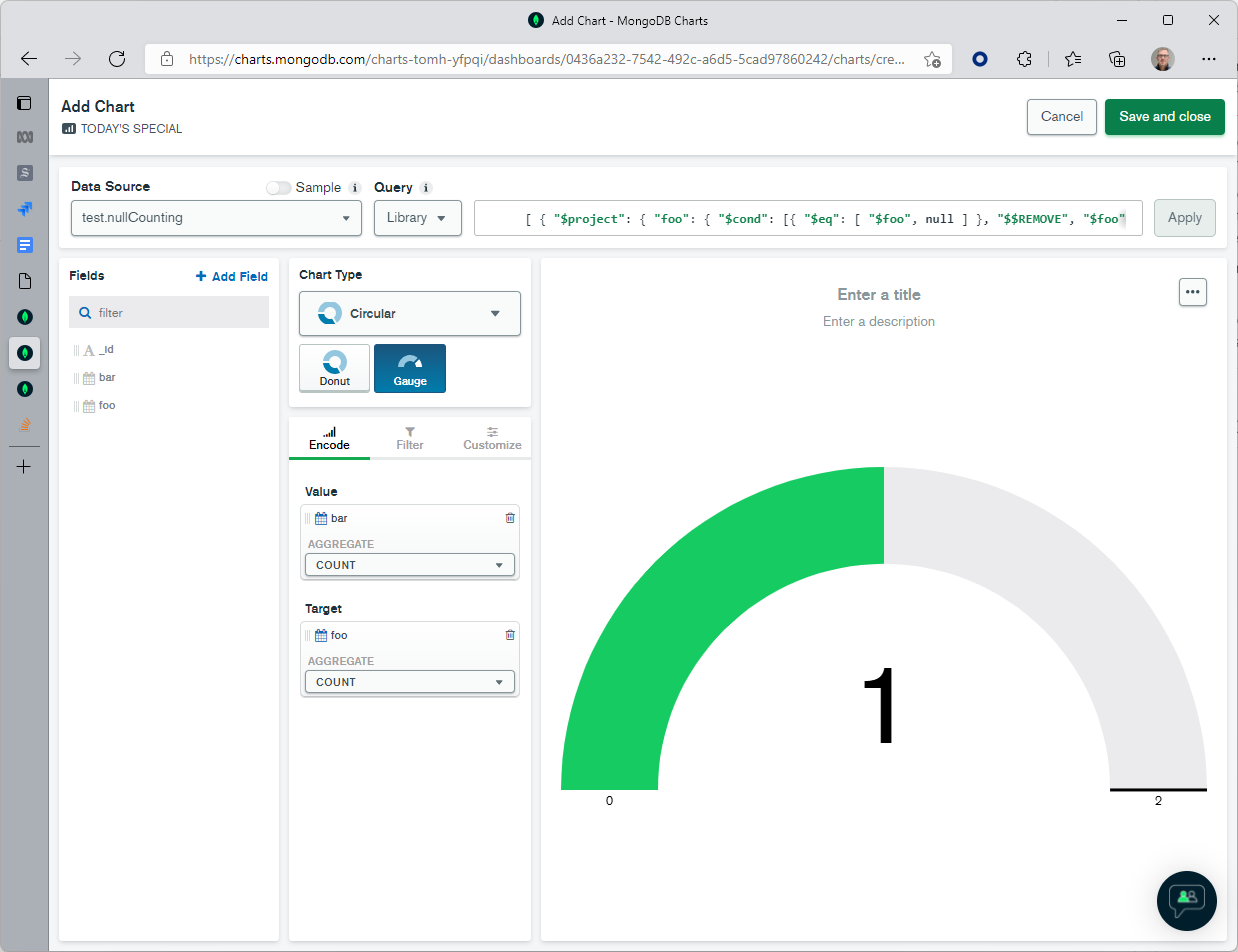Viewport: 1238px width, 952px height.
Task: Click the info icon next to Query
Action: (x=426, y=188)
